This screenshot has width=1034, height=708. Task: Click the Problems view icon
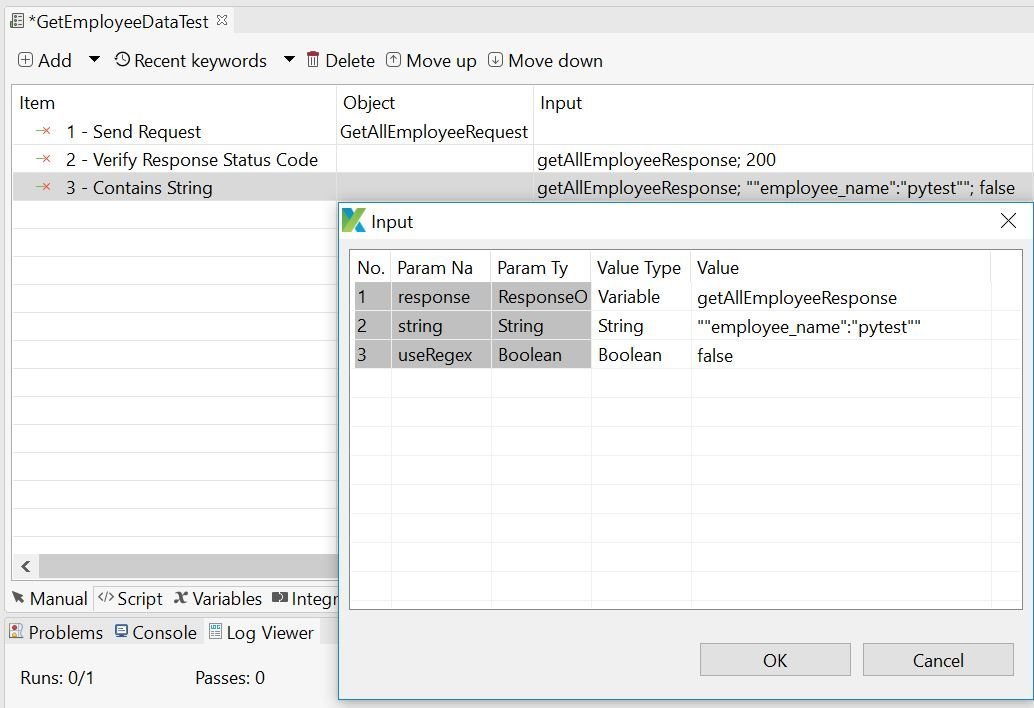pyautogui.click(x=16, y=632)
